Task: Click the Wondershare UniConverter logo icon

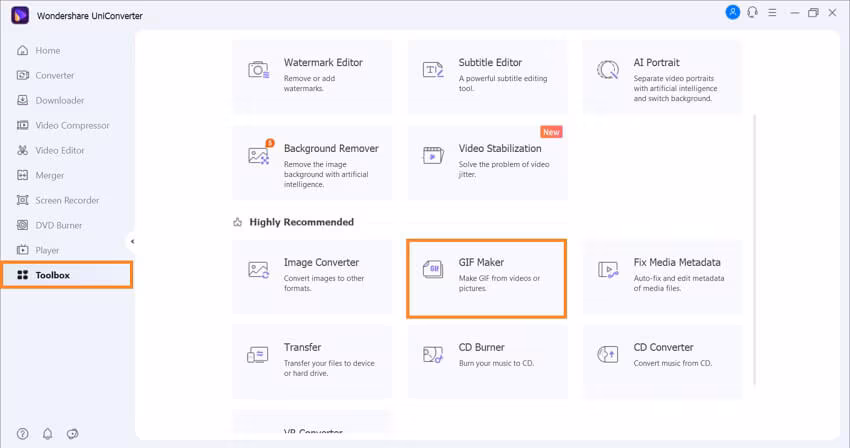Action: coord(20,15)
